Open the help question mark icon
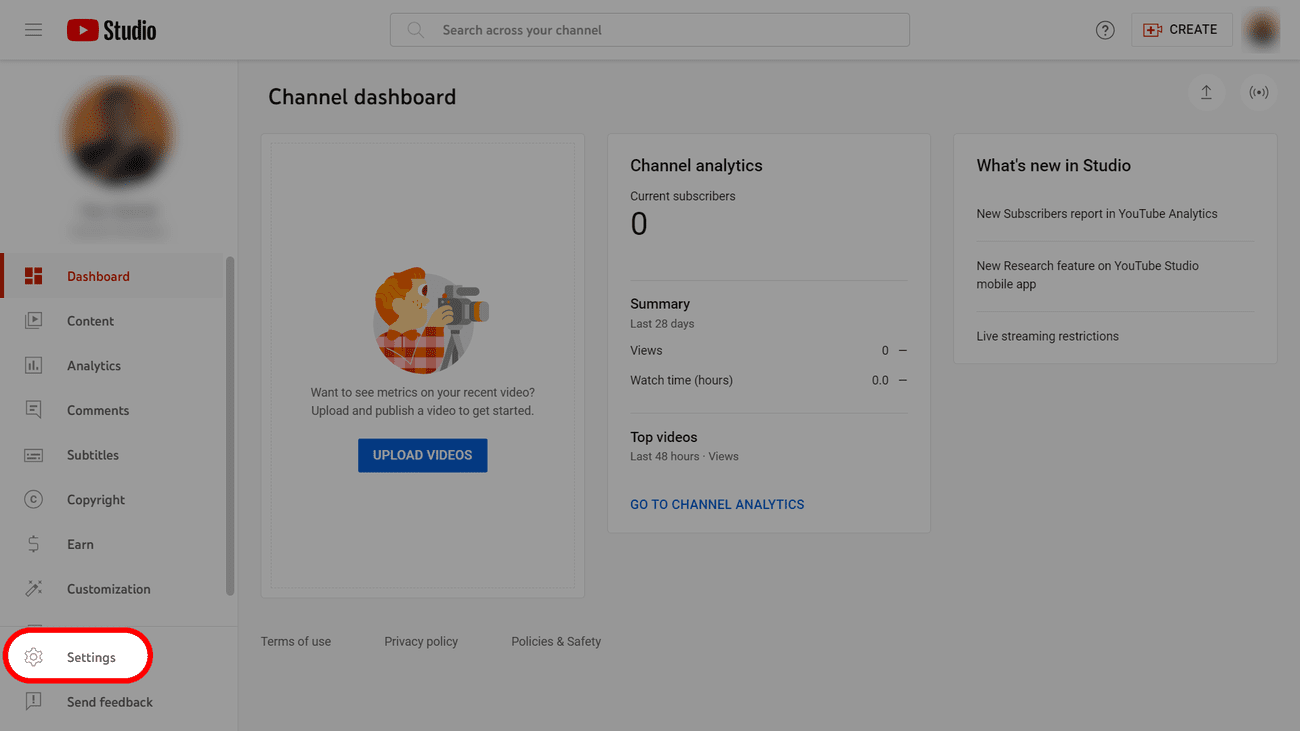The width and height of the screenshot is (1300, 731). point(1105,30)
